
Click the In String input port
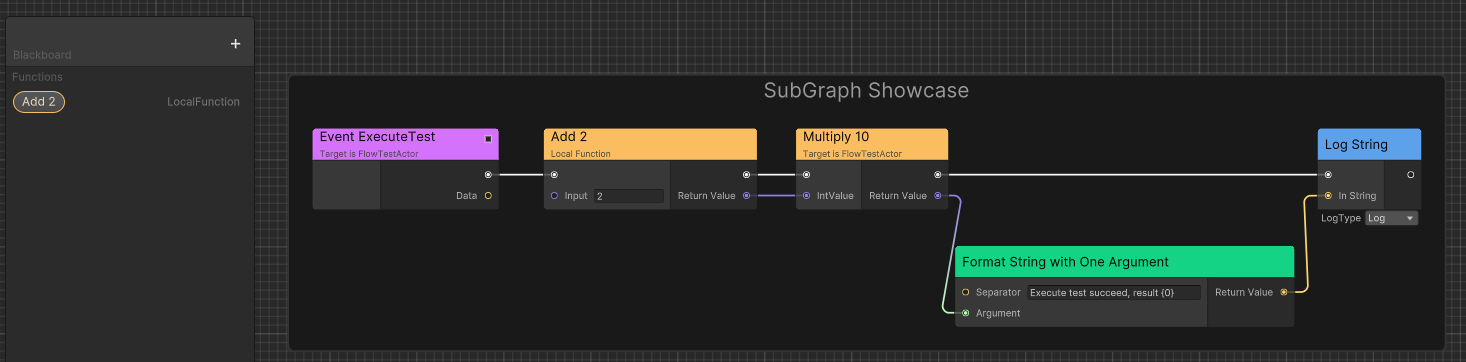tap(1328, 196)
